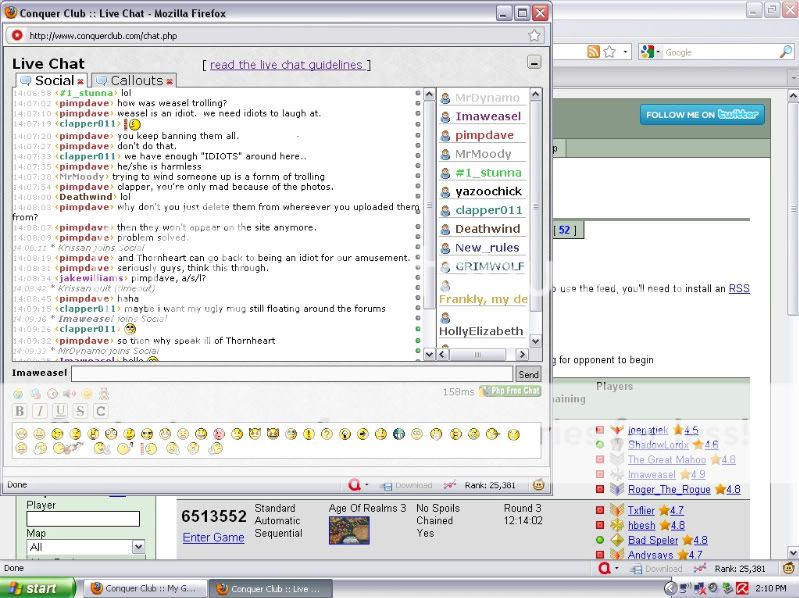Click the user icon beside yazoochick in user list
Image resolution: width=799 pixels, height=598 pixels.
tap(445, 192)
